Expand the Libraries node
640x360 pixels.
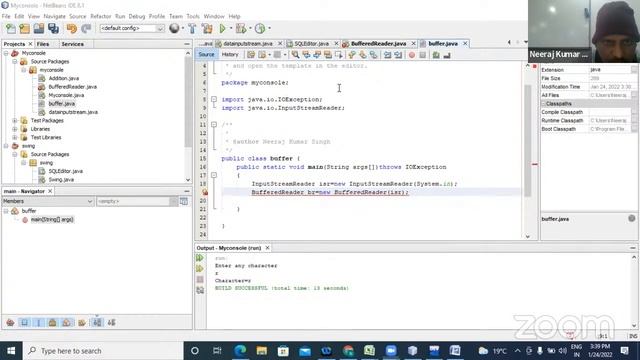(x=15, y=129)
